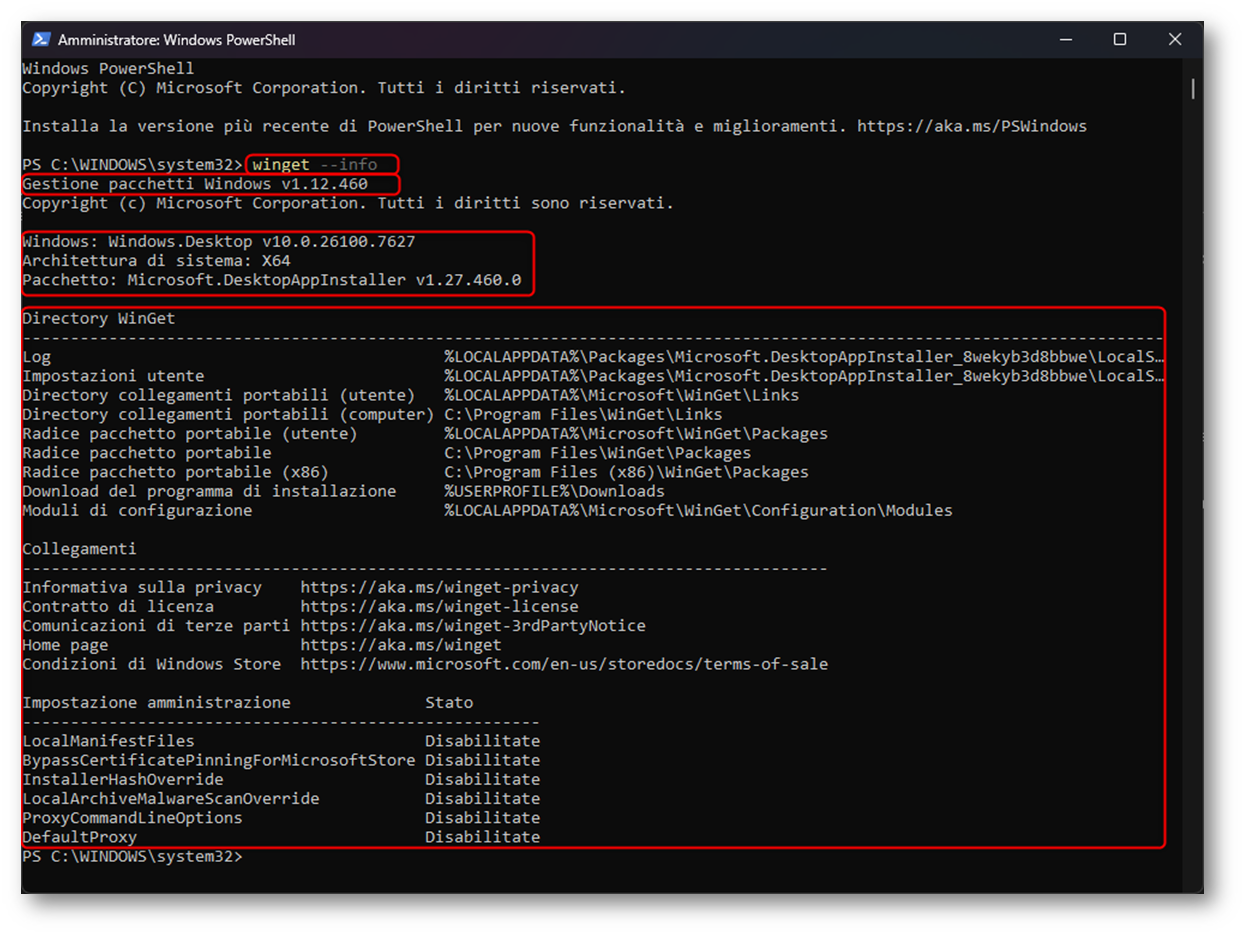Image resolution: width=1246 pixels, height=936 pixels.
Task: Click the Disabilitate state next to DefaultProxy
Action: [482, 838]
